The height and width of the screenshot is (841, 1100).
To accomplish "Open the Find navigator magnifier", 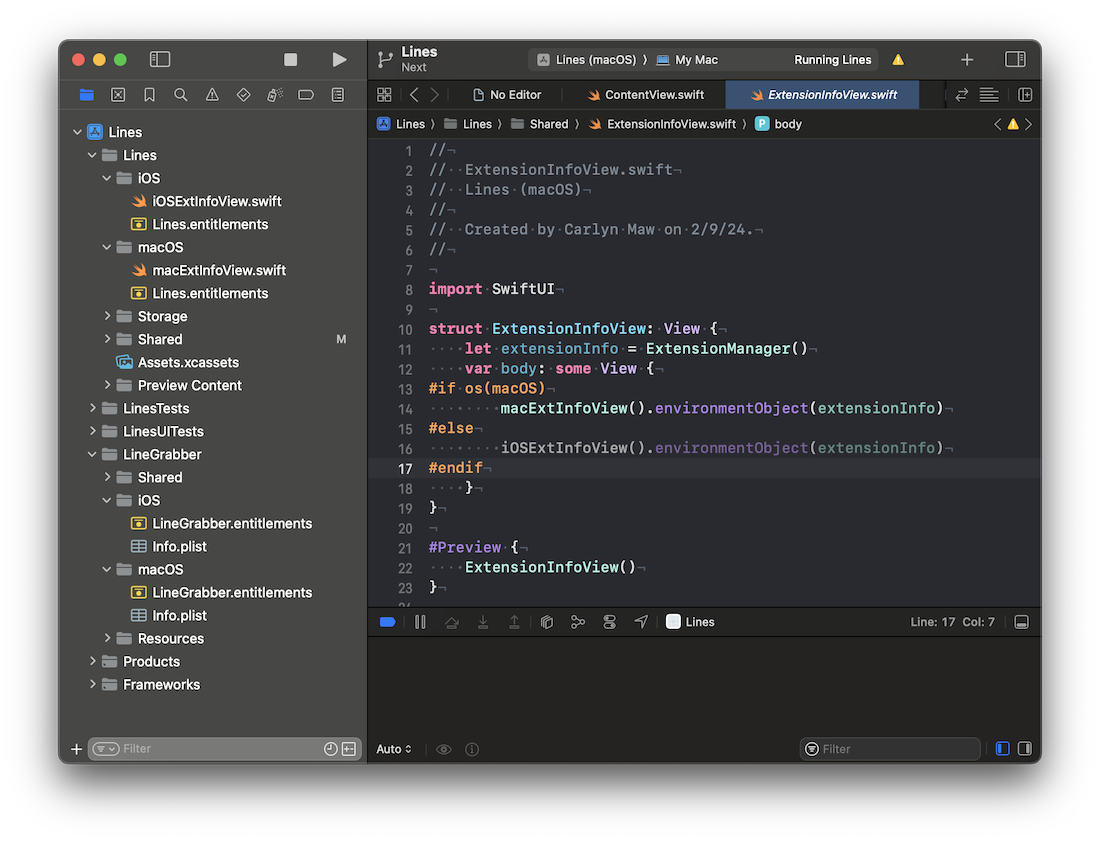I will click(x=181, y=95).
